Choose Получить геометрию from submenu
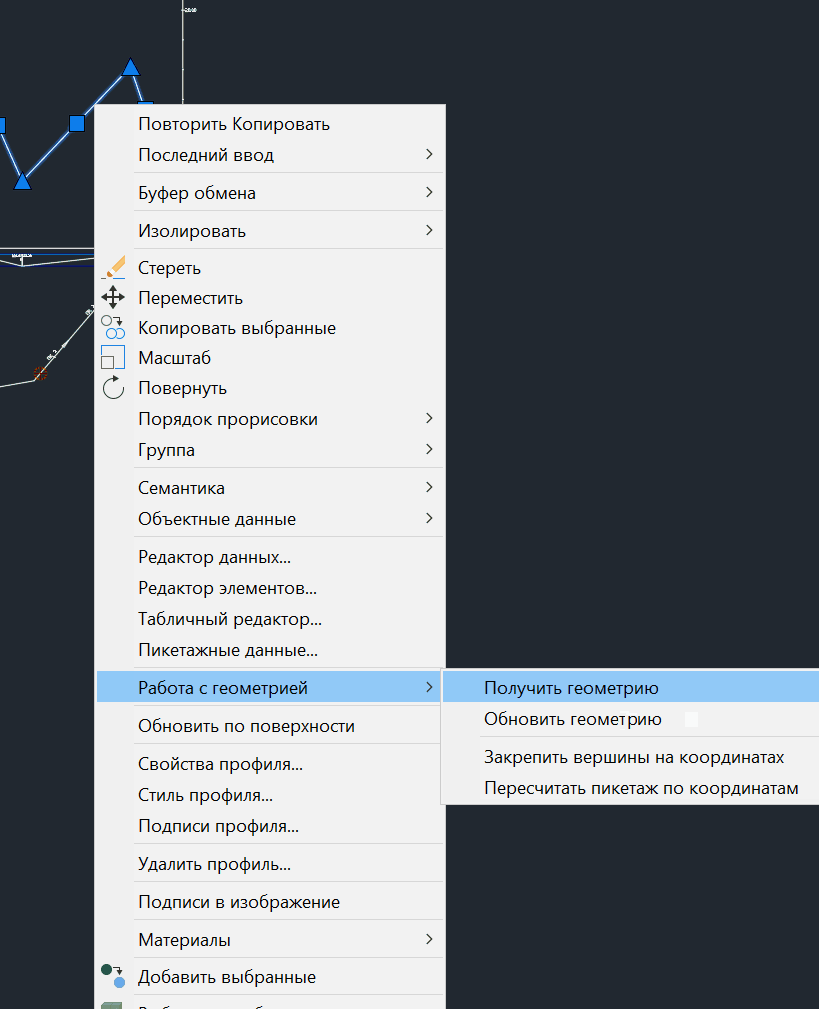 click(571, 688)
